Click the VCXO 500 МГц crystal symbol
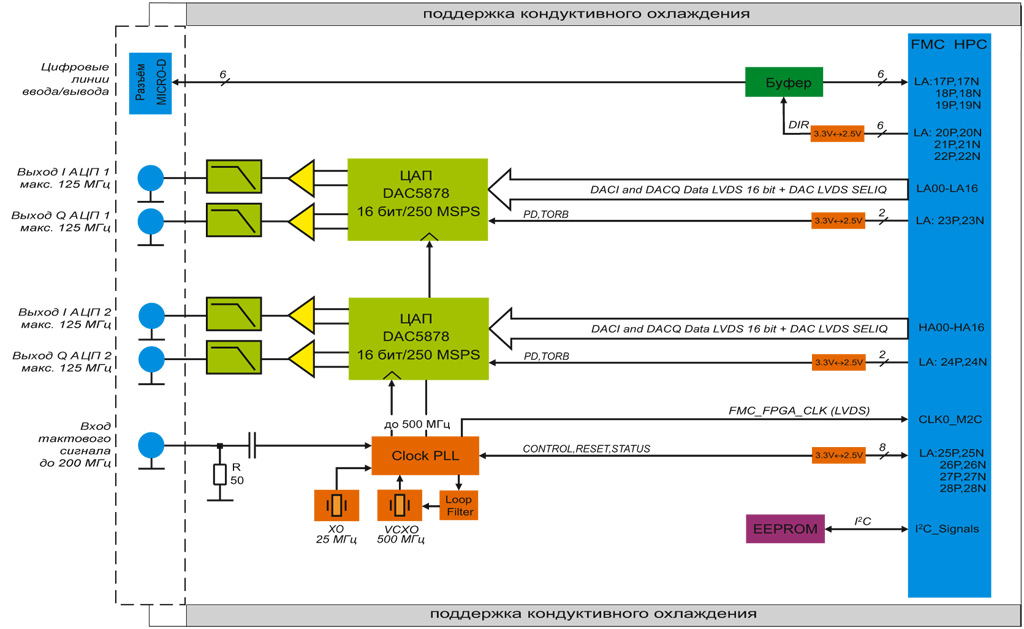 pos(399,506)
